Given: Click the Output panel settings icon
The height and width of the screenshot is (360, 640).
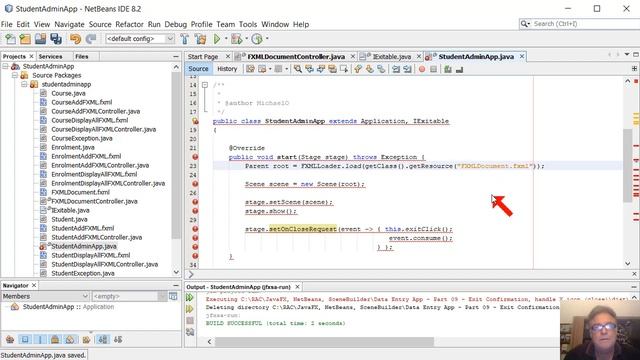Looking at the screenshot, I should (190, 332).
